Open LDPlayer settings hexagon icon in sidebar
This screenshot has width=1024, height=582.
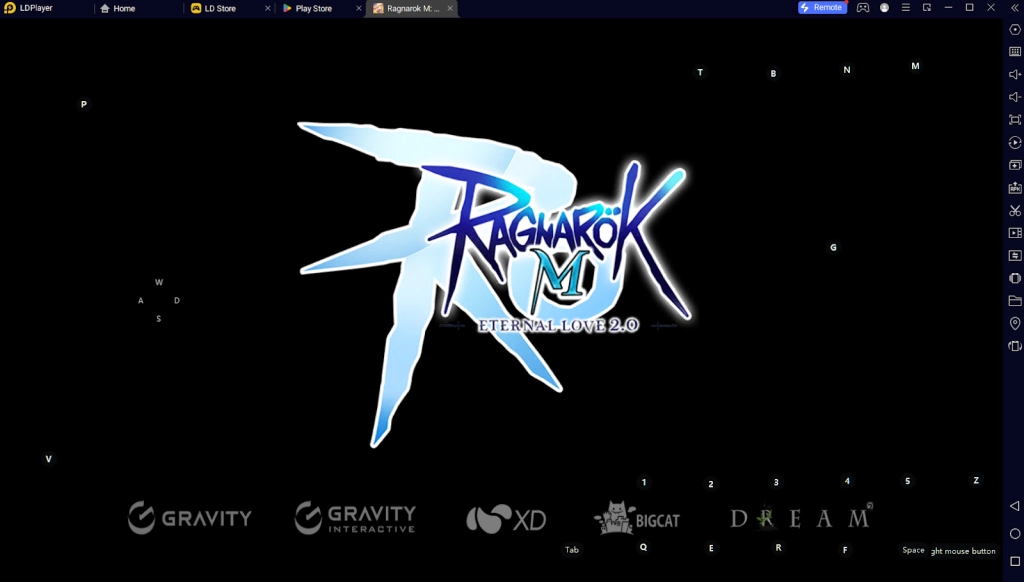(x=1015, y=30)
